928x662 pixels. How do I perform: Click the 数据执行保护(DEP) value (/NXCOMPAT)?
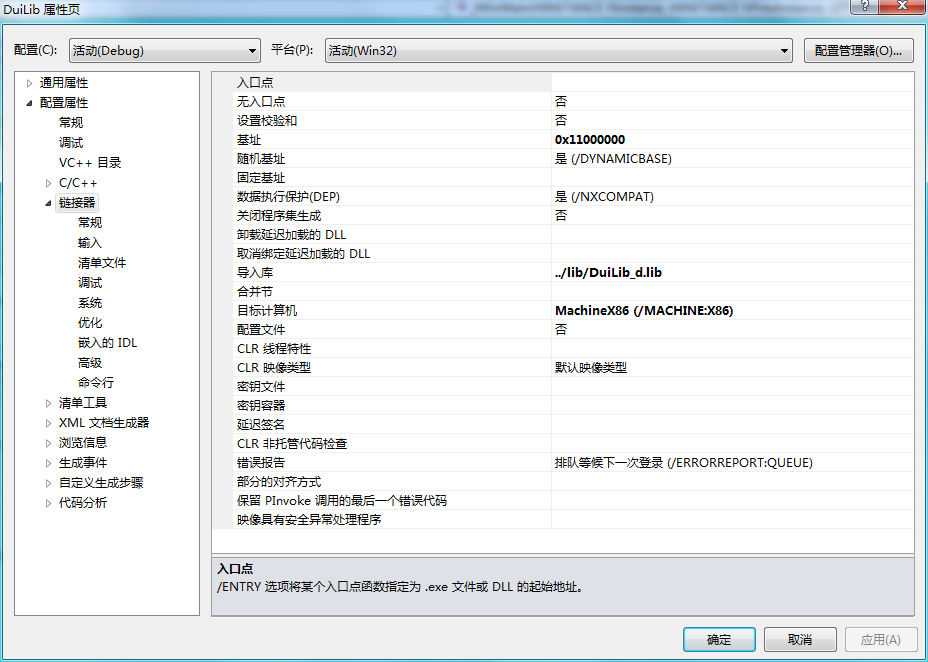point(604,196)
